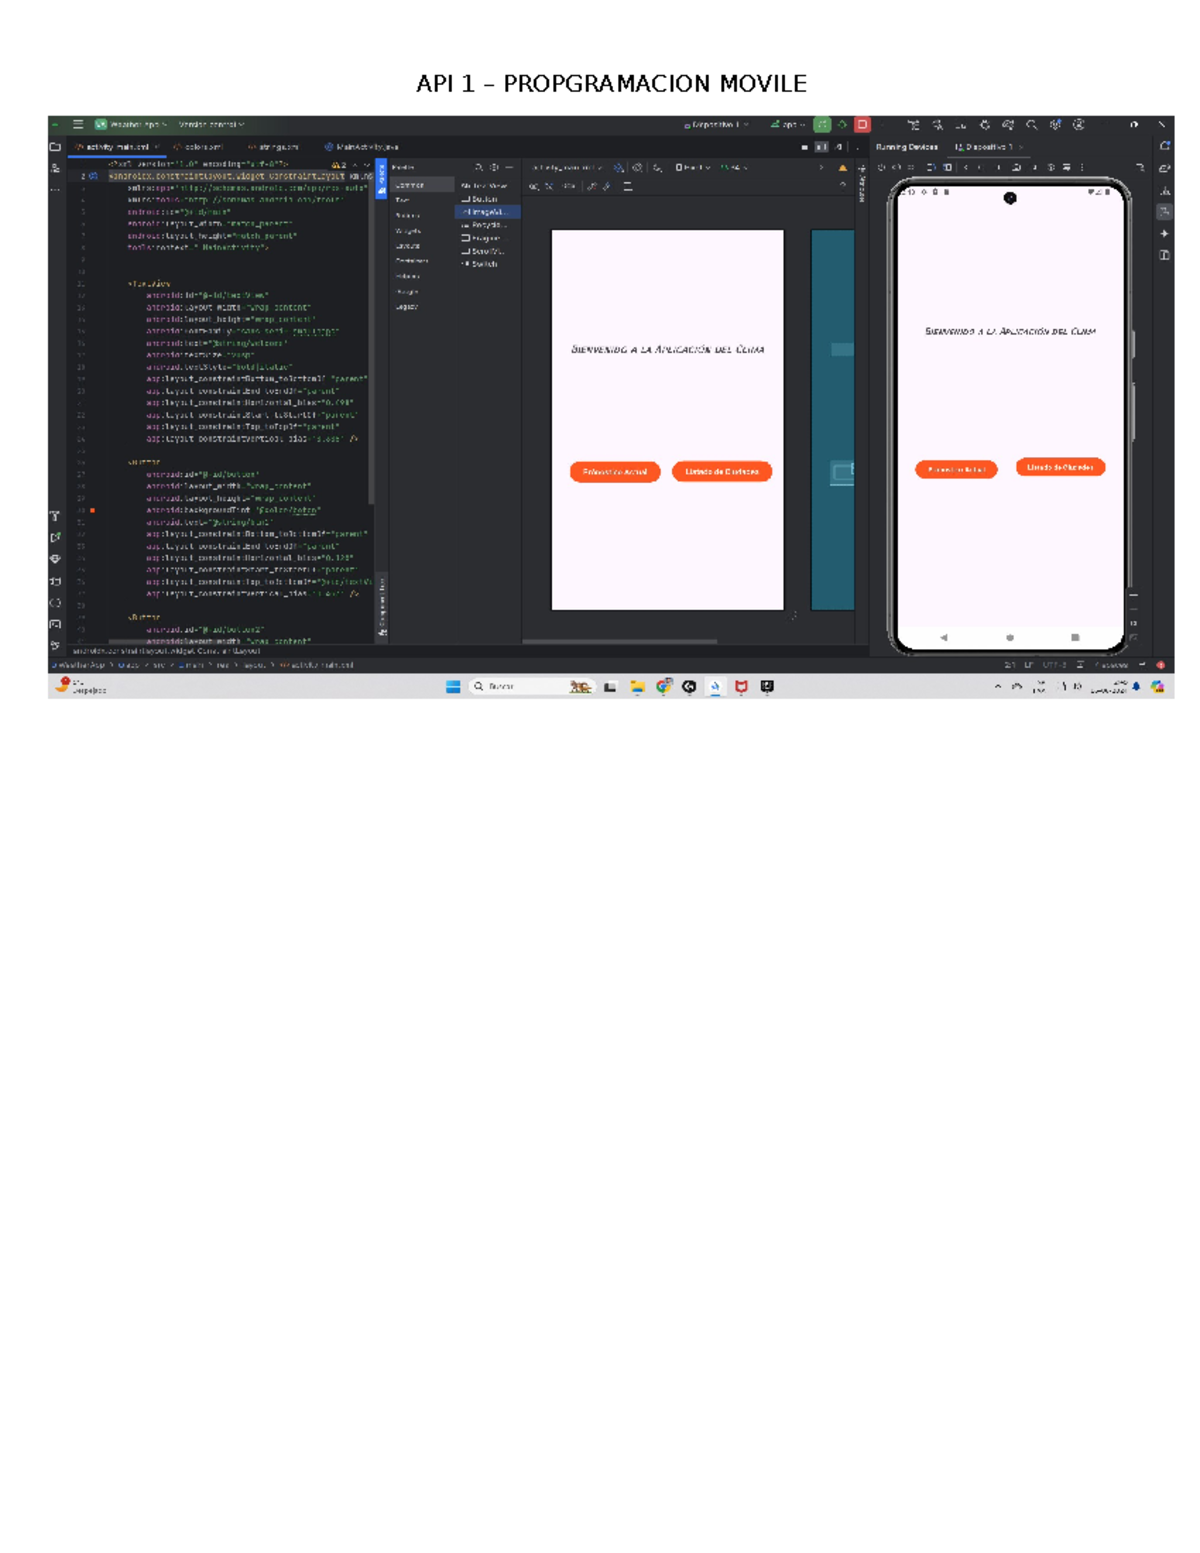
Task: Open the Debug app icon
Action: pos(842,124)
